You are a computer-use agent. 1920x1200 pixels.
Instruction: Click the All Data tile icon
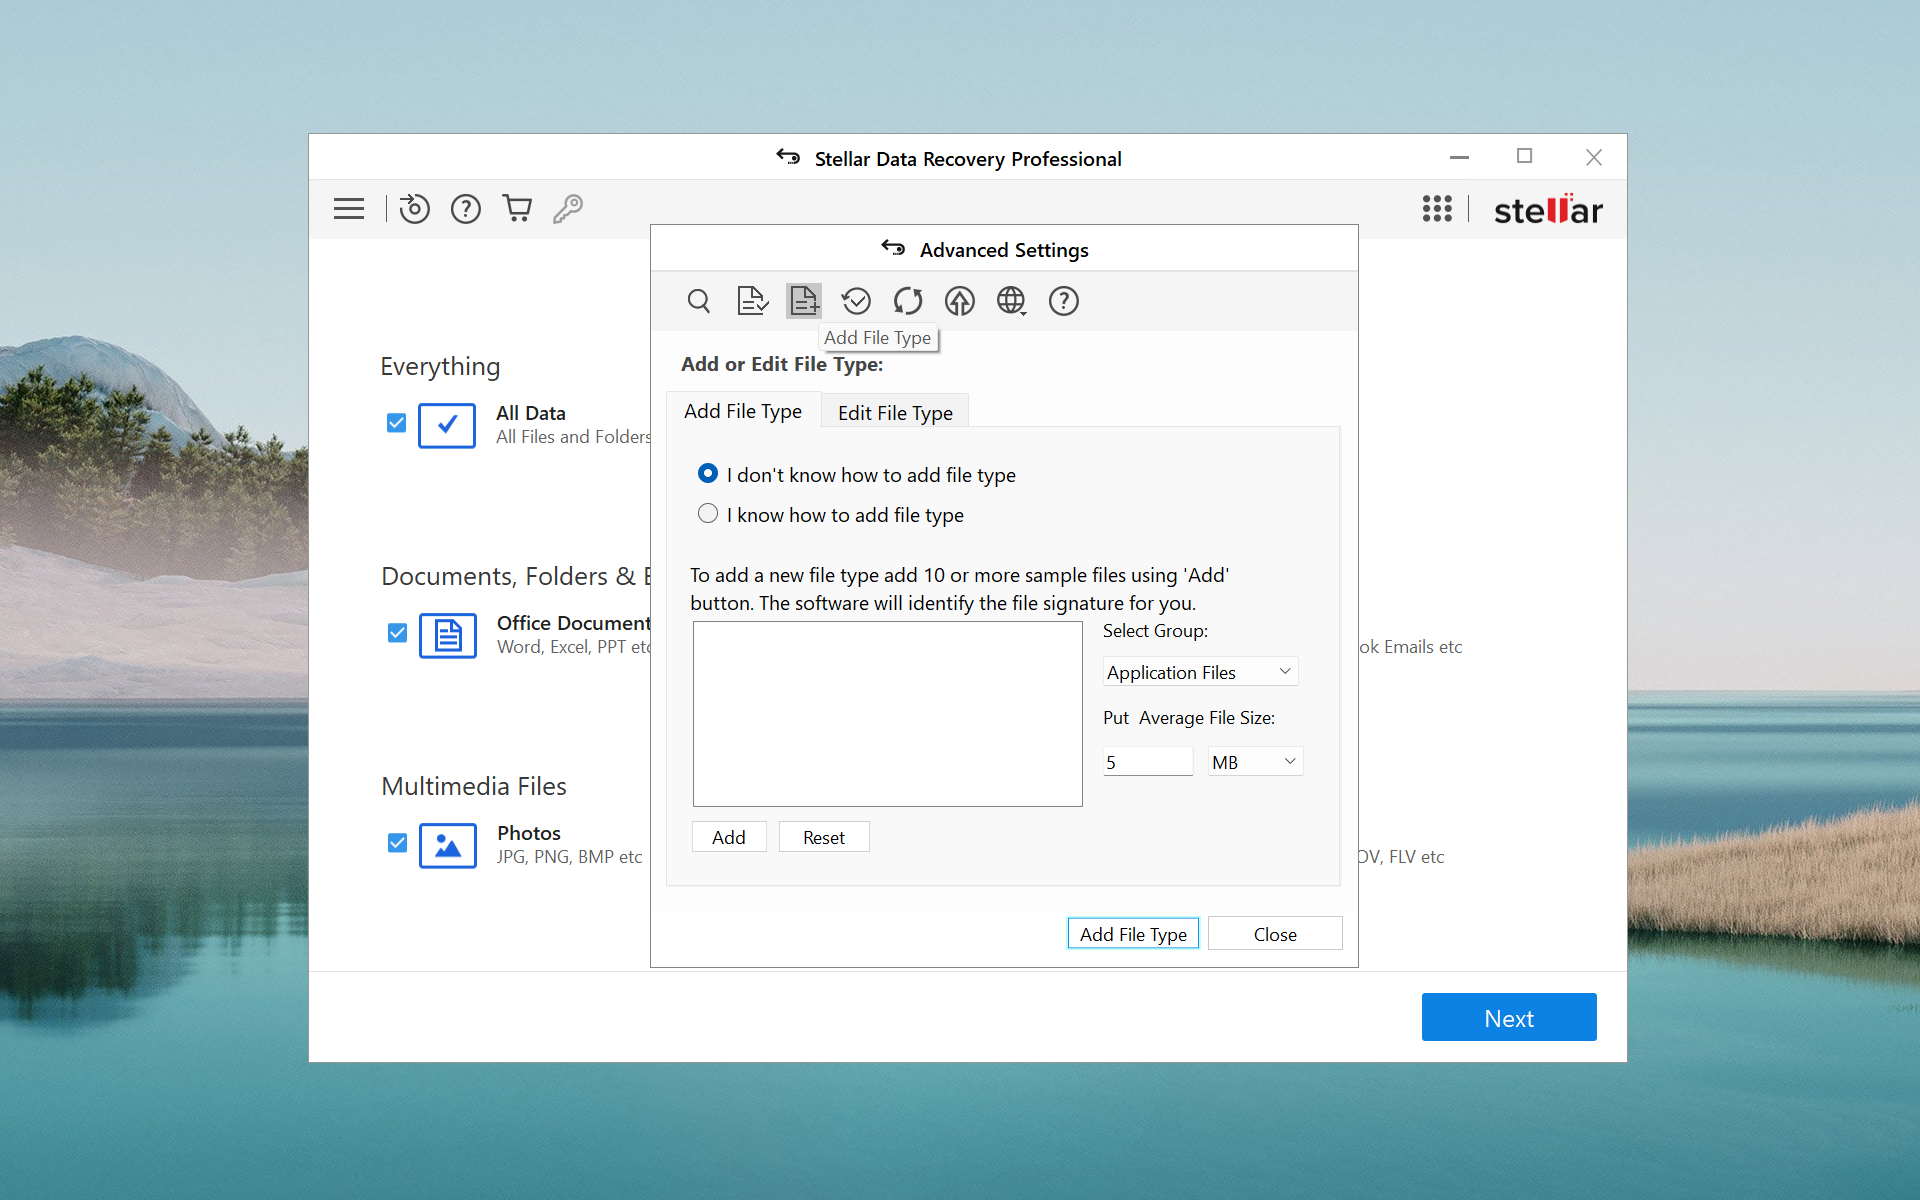(x=447, y=425)
